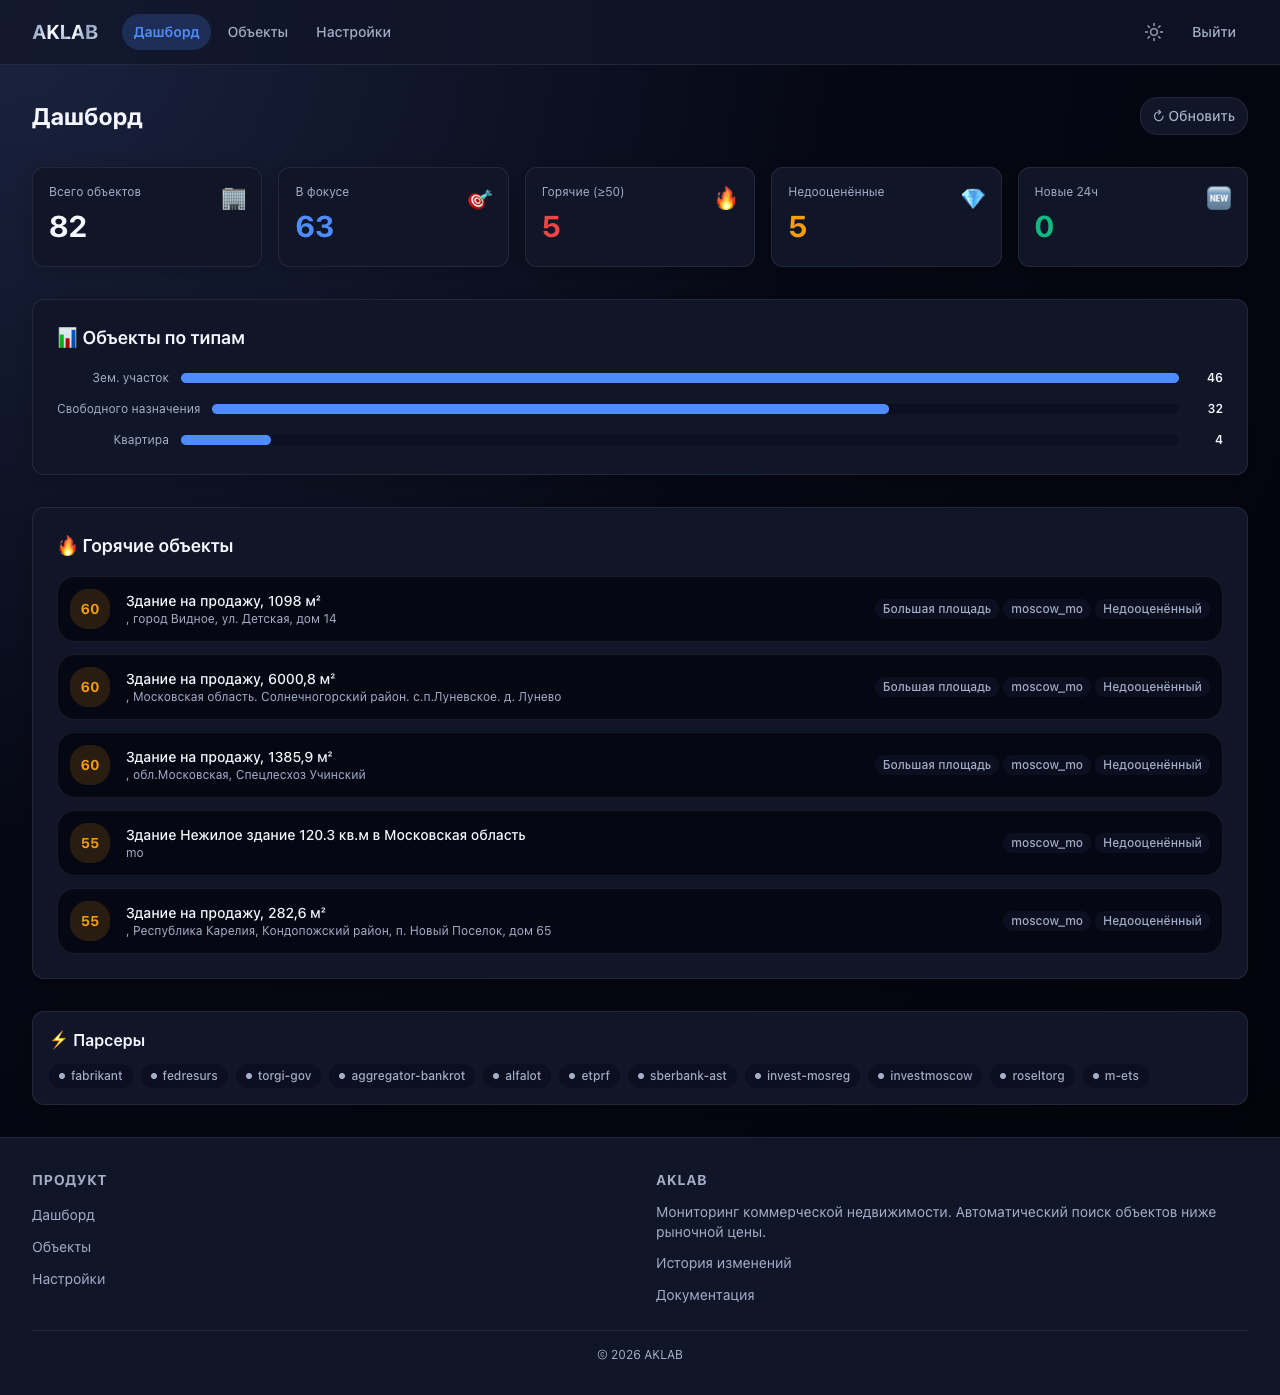1280x1395 pixels.
Task: Open the Всего объектов 82 card
Action: [x=147, y=217]
